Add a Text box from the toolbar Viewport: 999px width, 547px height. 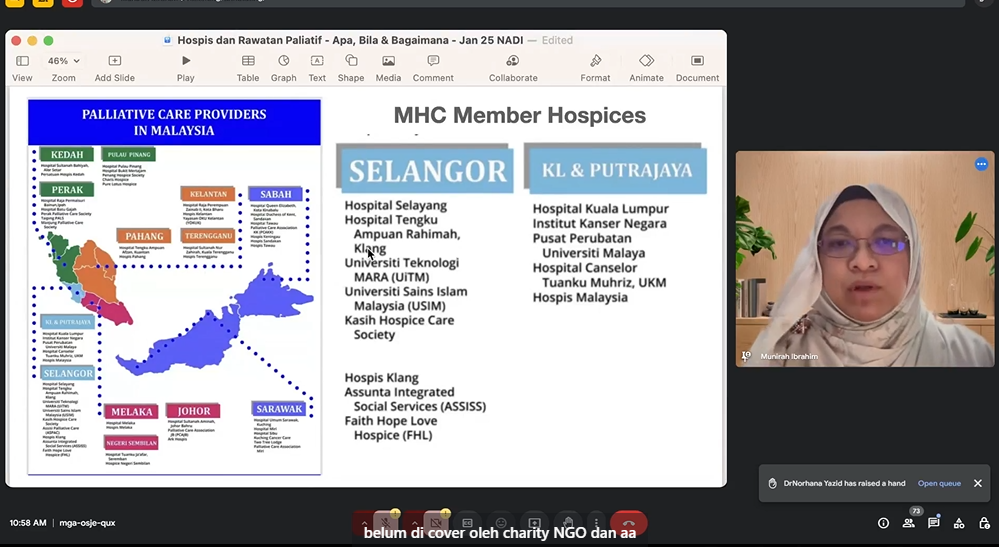tap(317, 61)
